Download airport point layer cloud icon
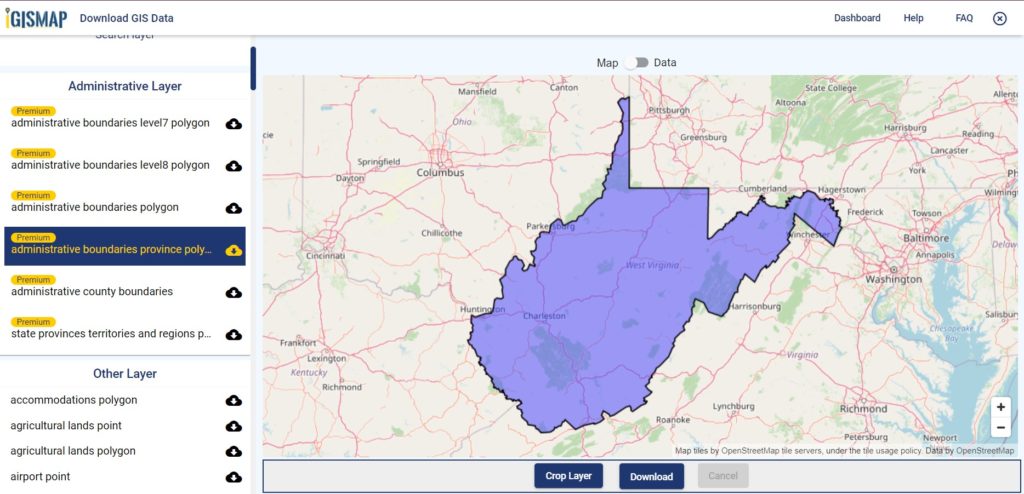The width and height of the screenshot is (1024, 494). coord(234,477)
